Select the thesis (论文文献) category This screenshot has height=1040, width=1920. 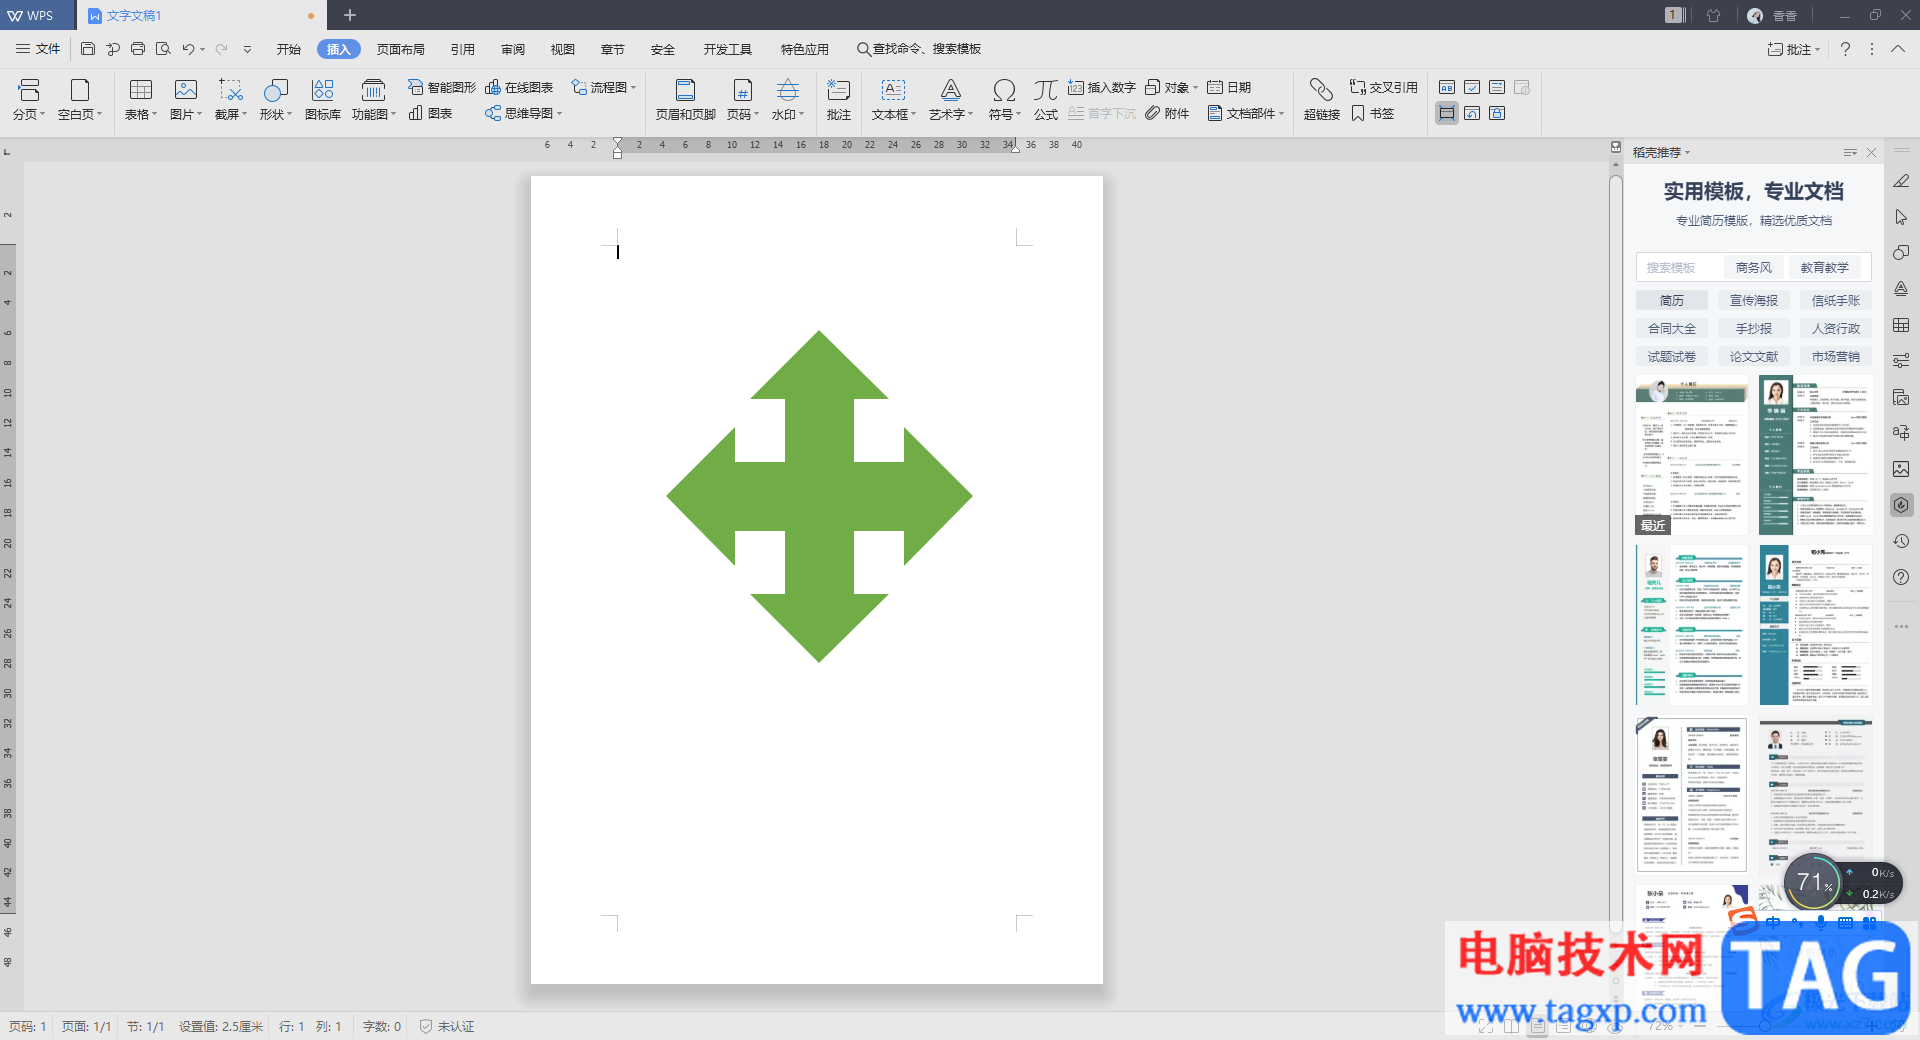click(x=1754, y=356)
